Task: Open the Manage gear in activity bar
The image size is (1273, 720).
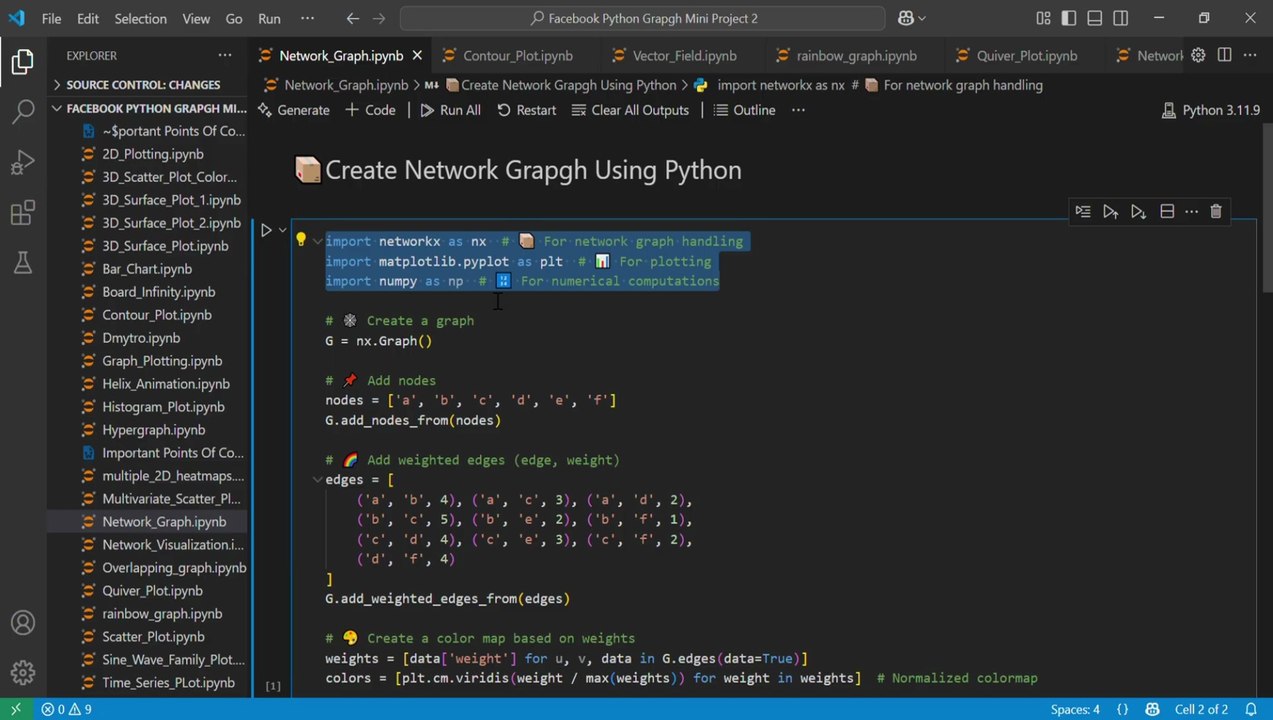Action: [x=22, y=672]
